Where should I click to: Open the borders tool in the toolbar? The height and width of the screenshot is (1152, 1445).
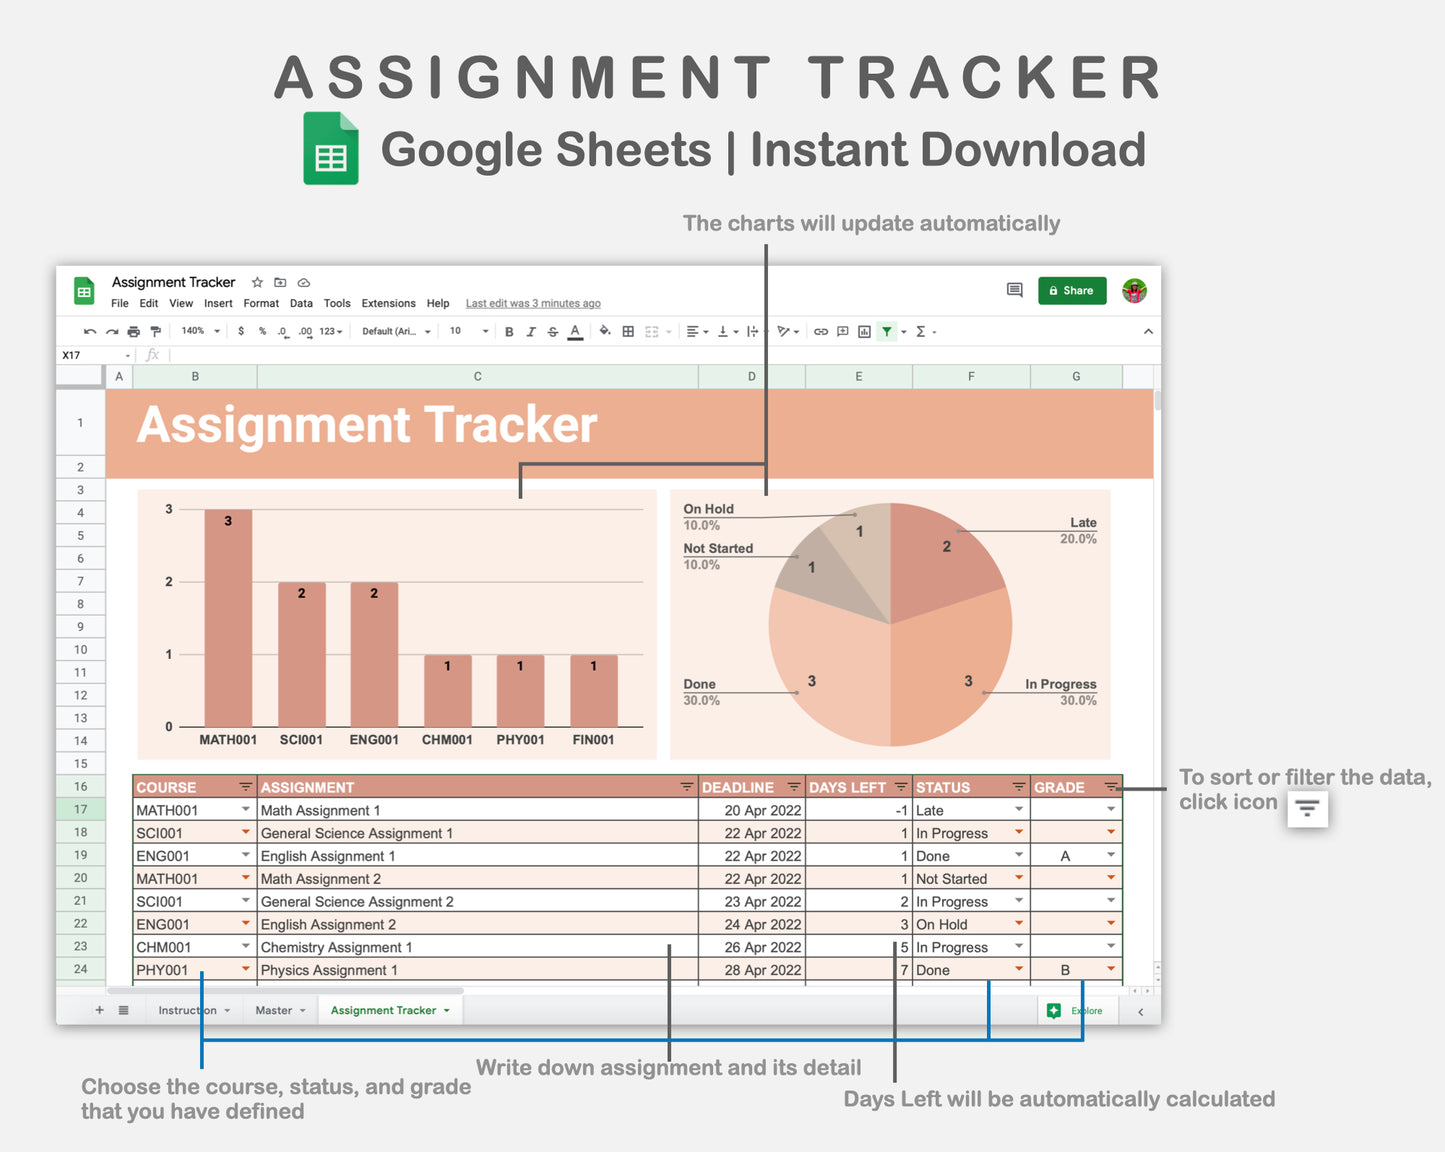[x=628, y=332]
